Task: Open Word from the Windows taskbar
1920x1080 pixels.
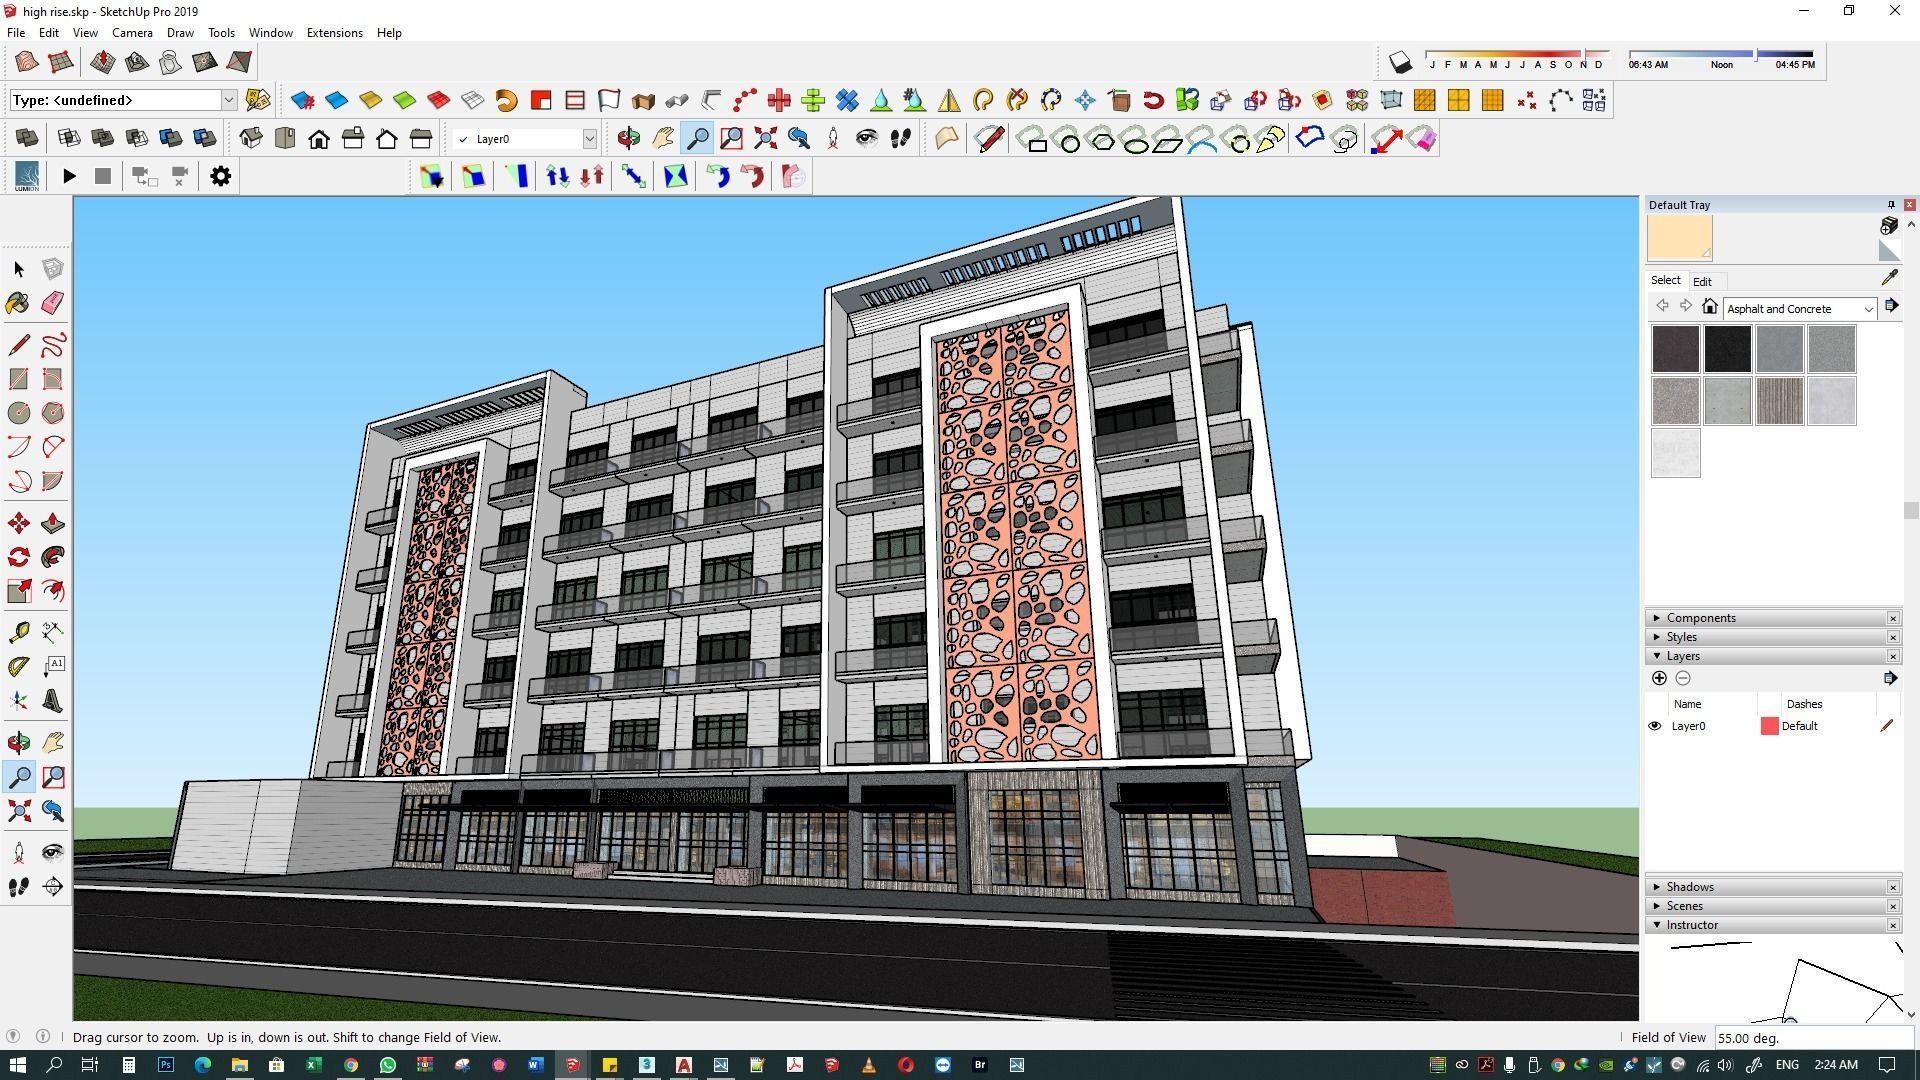Action: click(x=535, y=1065)
